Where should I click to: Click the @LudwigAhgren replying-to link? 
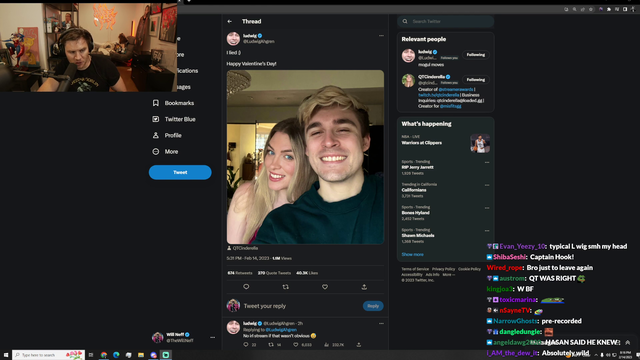click(x=281, y=330)
